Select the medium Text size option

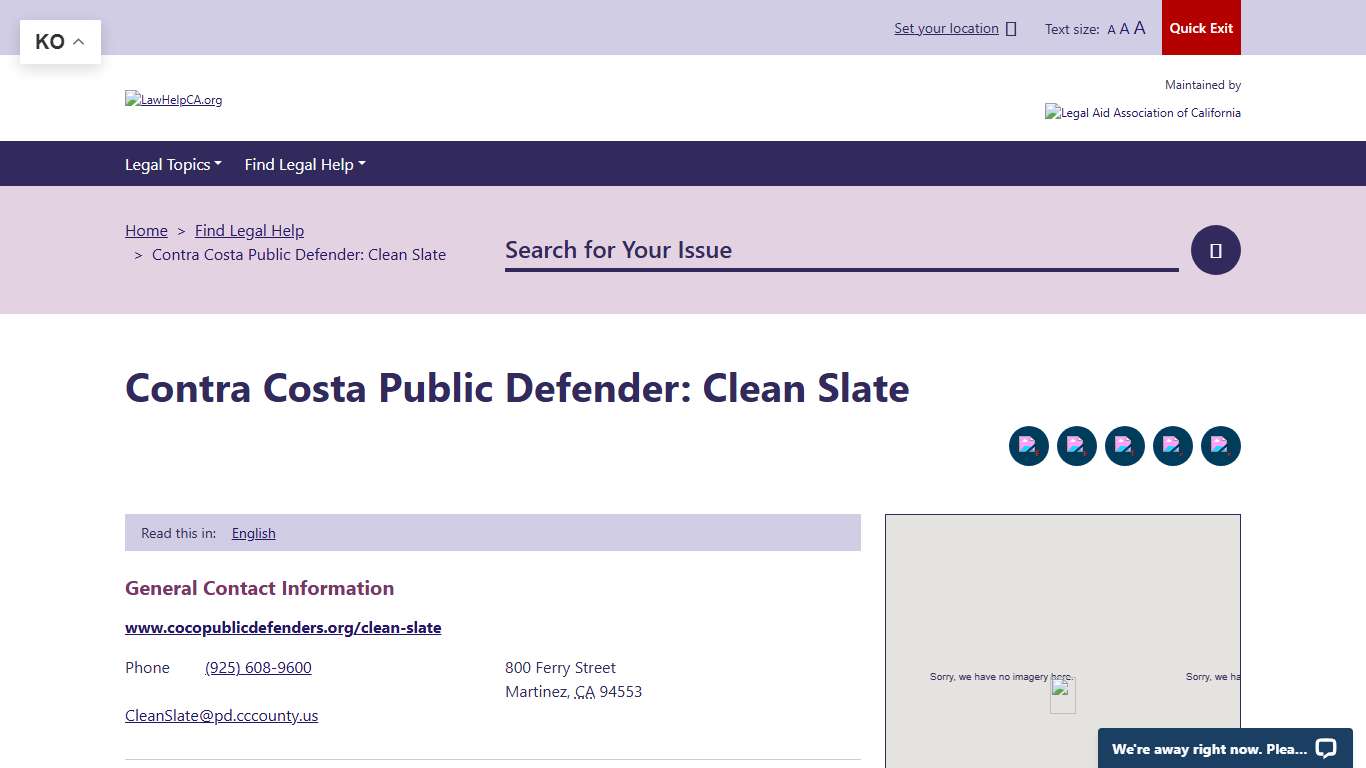[1124, 28]
